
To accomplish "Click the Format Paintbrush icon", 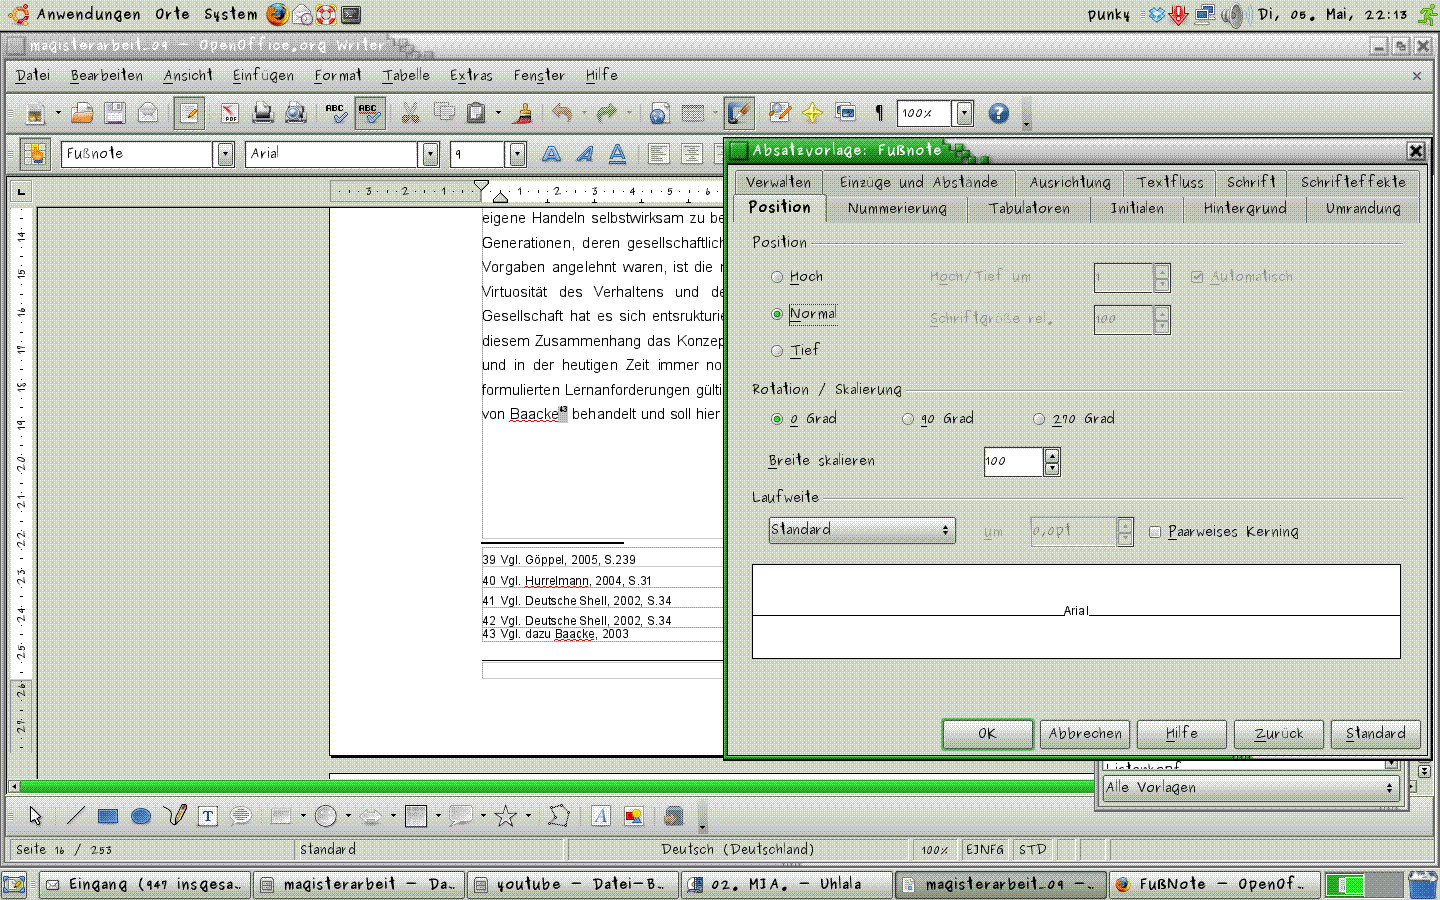I will (522, 114).
